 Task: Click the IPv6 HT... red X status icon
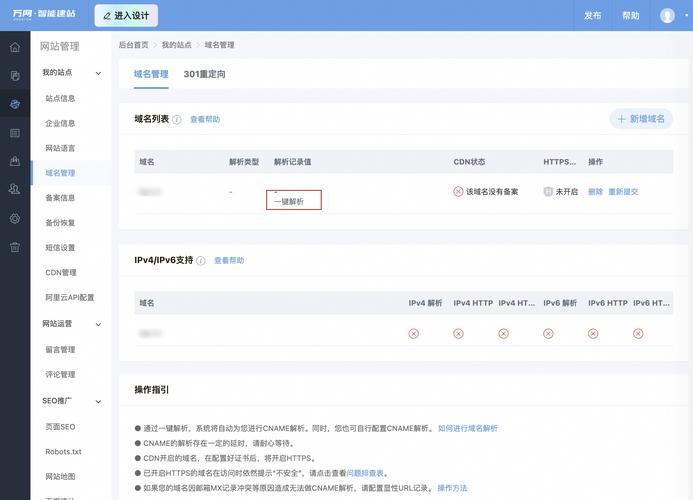click(638, 333)
